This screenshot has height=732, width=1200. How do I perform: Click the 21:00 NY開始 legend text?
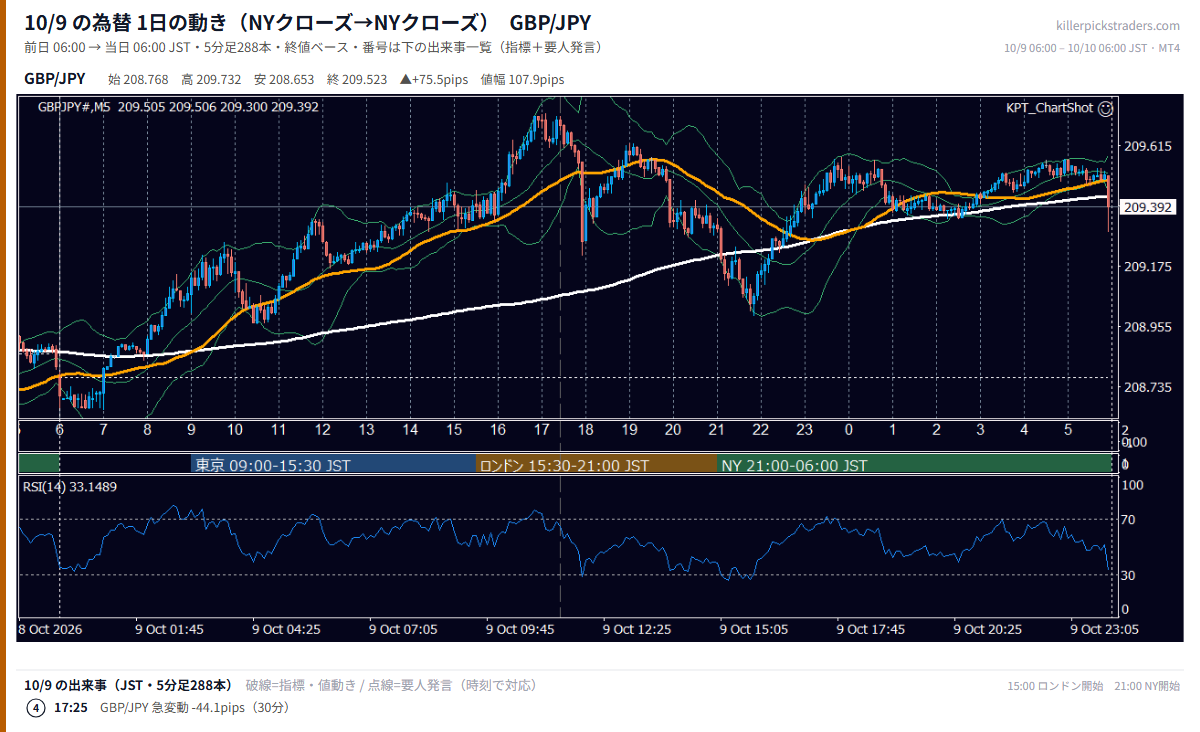(x=1148, y=686)
